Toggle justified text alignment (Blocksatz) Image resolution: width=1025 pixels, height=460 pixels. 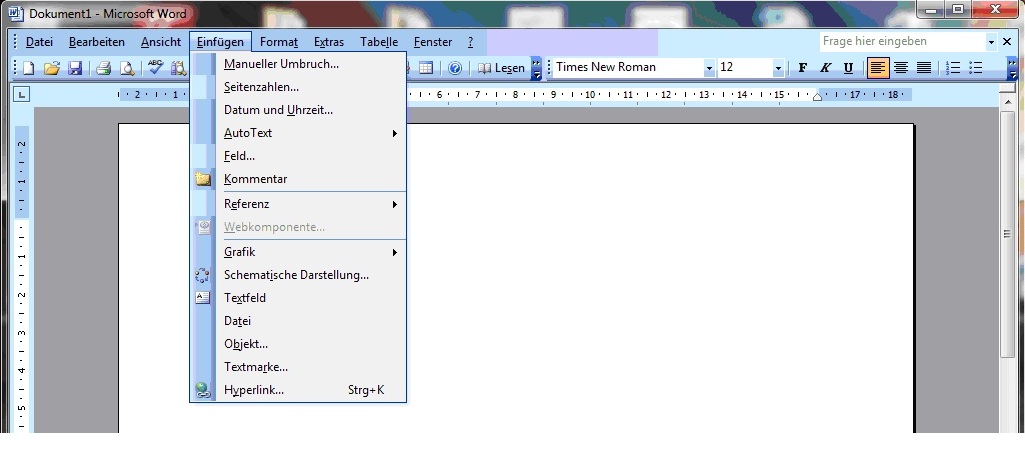coord(924,68)
